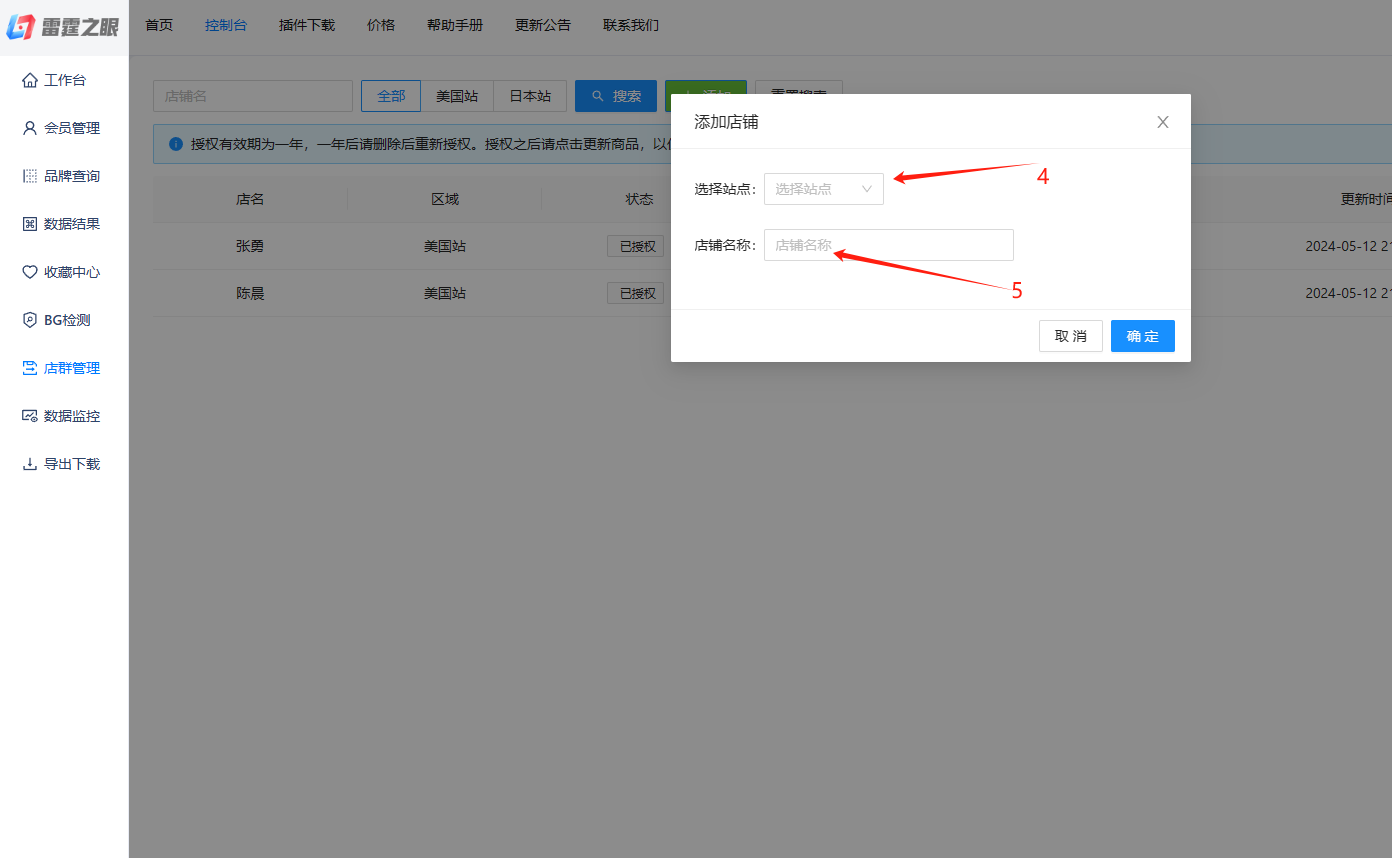1392x858 pixels.
Task: Click the 取消 button in dialog
Action: [1070, 336]
